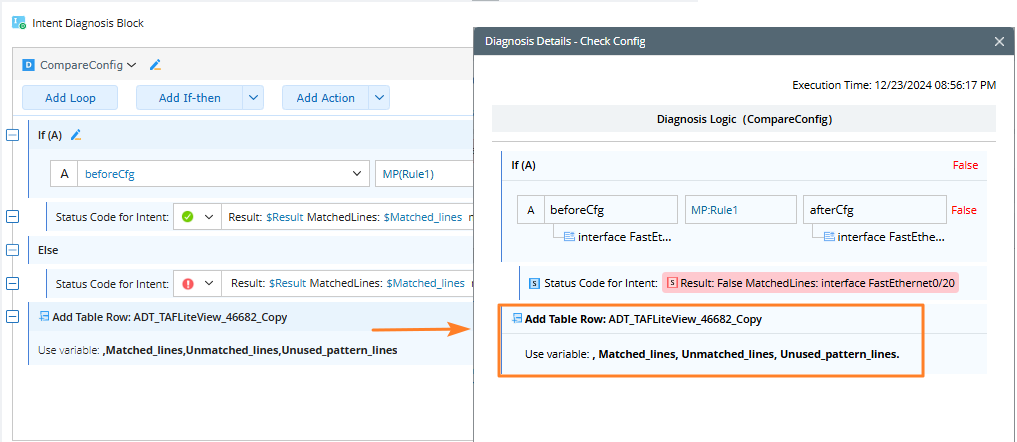This screenshot has width=1017, height=442.
Task: Collapse the Add Table Row section
Action: [13, 317]
